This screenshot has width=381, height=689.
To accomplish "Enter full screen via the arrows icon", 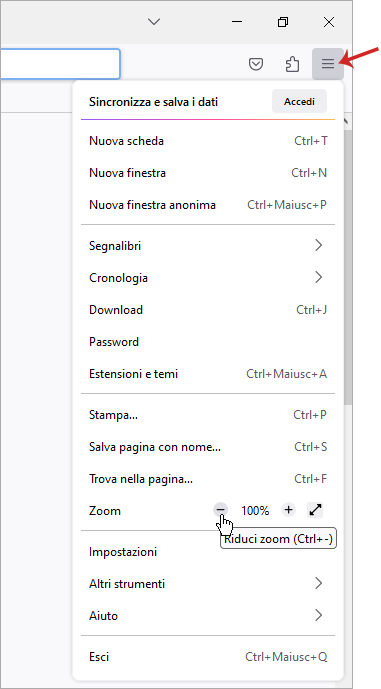I will pyautogui.click(x=316, y=510).
